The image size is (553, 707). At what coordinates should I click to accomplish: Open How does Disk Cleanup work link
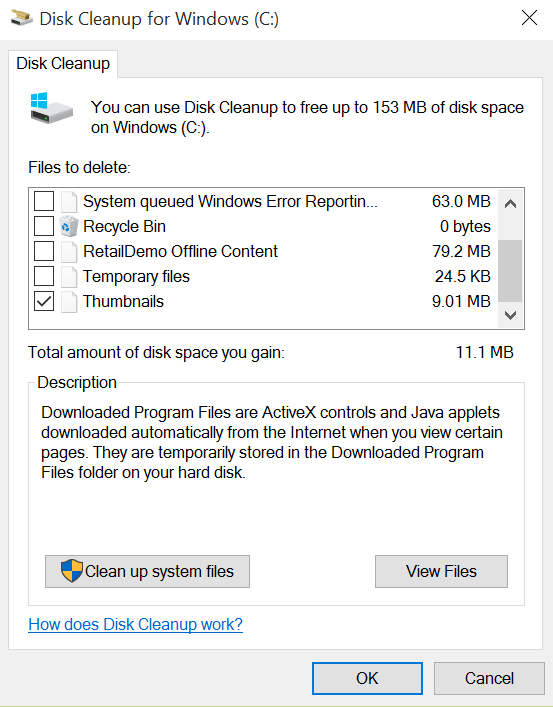[135, 624]
